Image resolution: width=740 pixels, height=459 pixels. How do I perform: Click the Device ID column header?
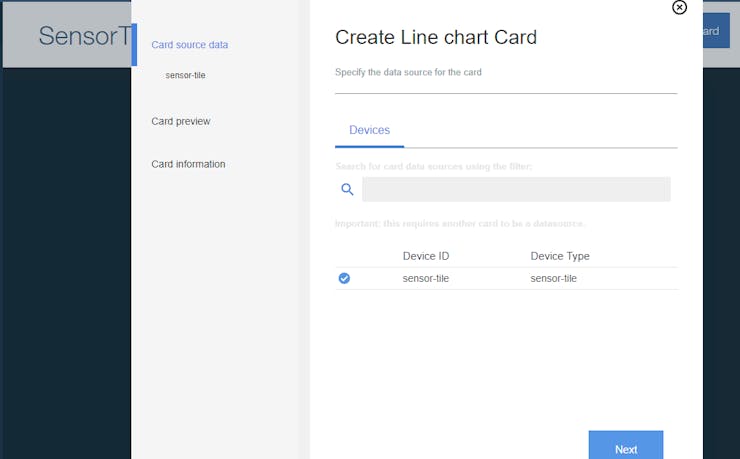[x=426, y=256]
